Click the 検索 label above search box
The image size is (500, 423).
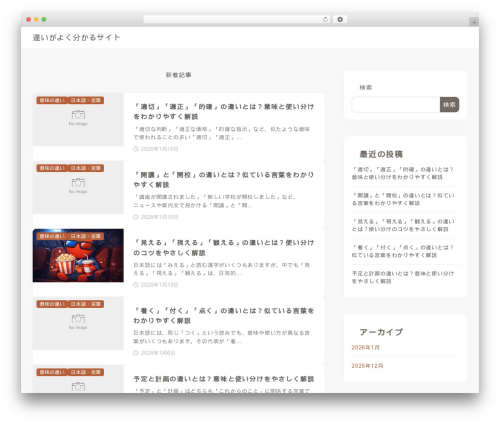[x=366, y=87]
